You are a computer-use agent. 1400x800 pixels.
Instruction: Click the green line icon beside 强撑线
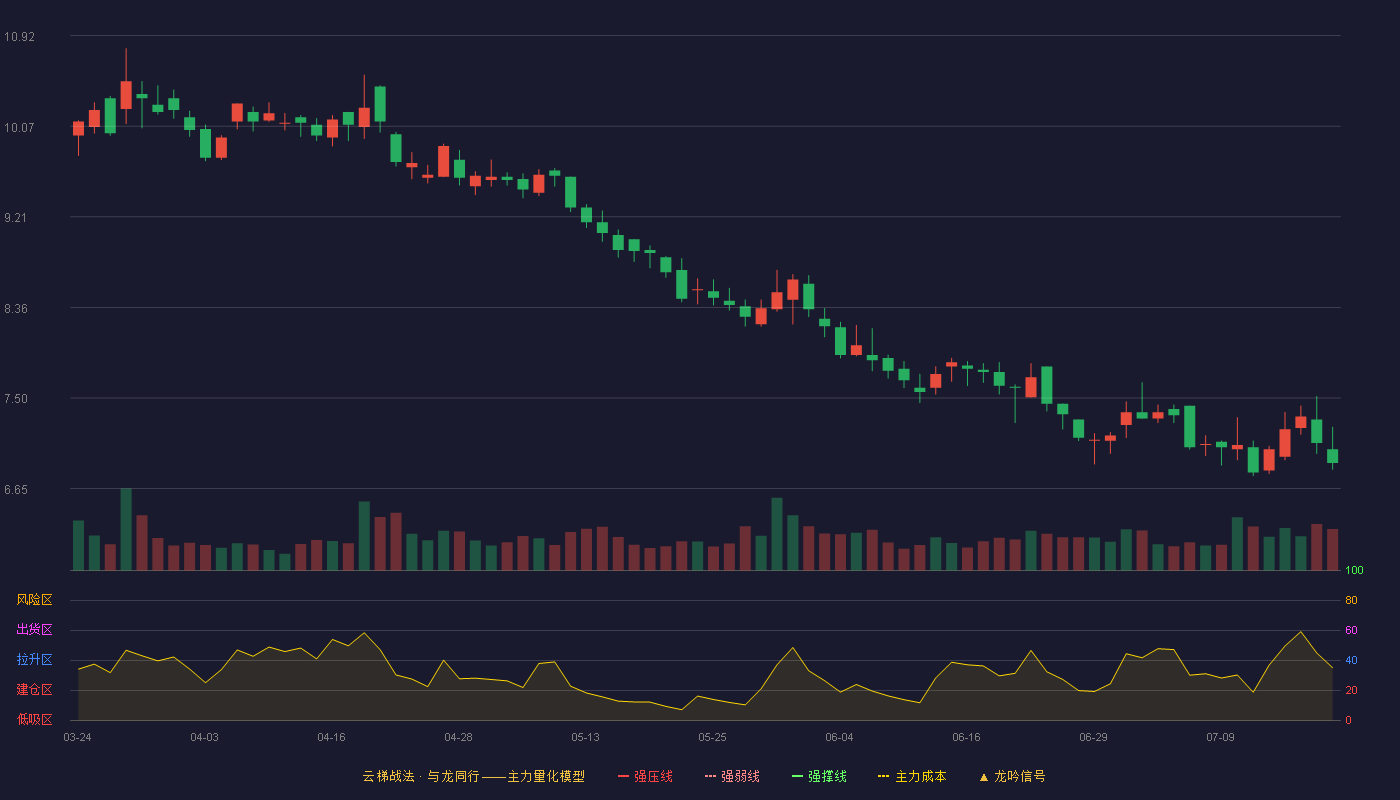point(798,776)
